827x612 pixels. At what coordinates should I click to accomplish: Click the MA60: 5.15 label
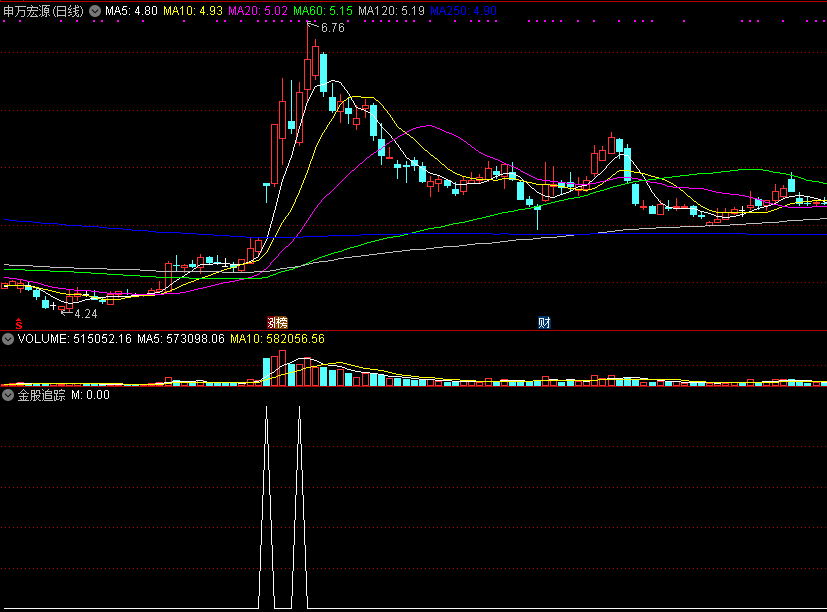point(323,11)
